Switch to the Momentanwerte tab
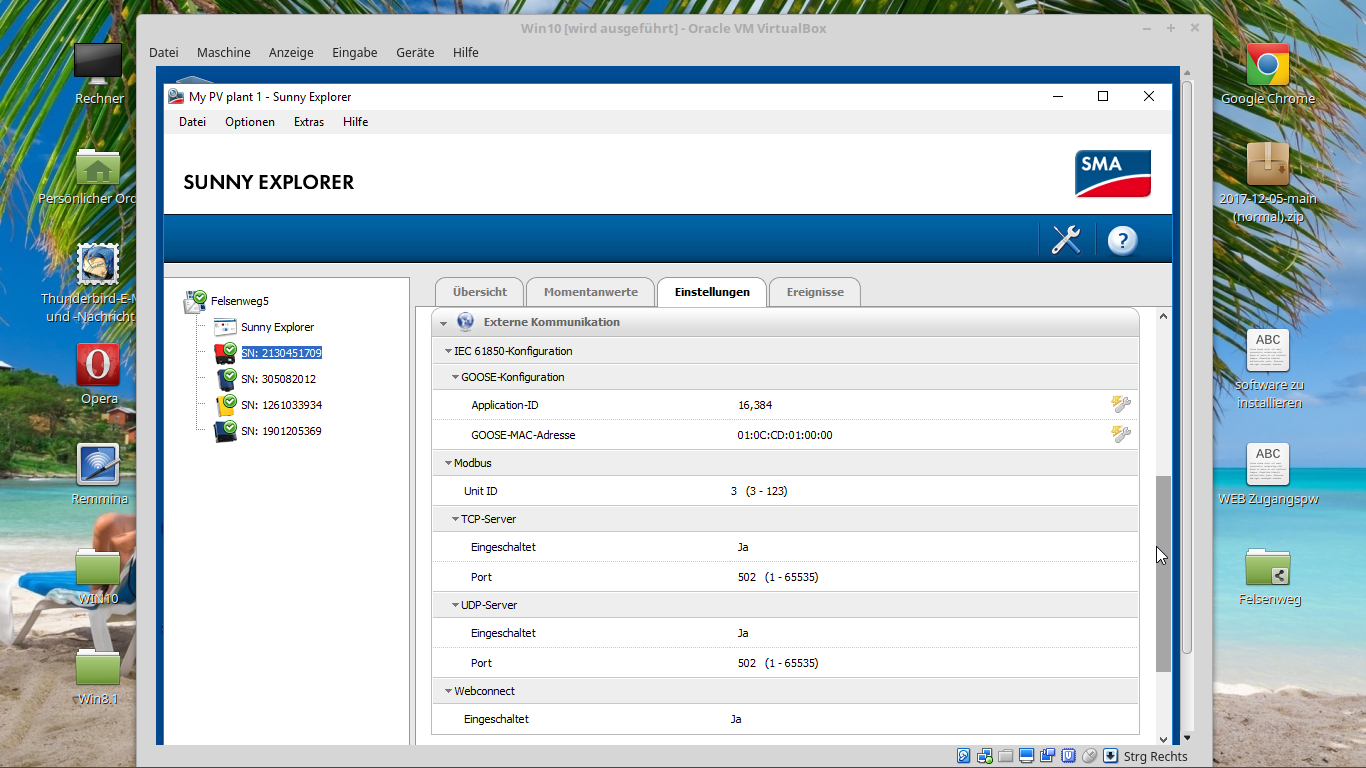Viewport: 1366px width, 768px height. pyautogui.click(x=590, y=292)
